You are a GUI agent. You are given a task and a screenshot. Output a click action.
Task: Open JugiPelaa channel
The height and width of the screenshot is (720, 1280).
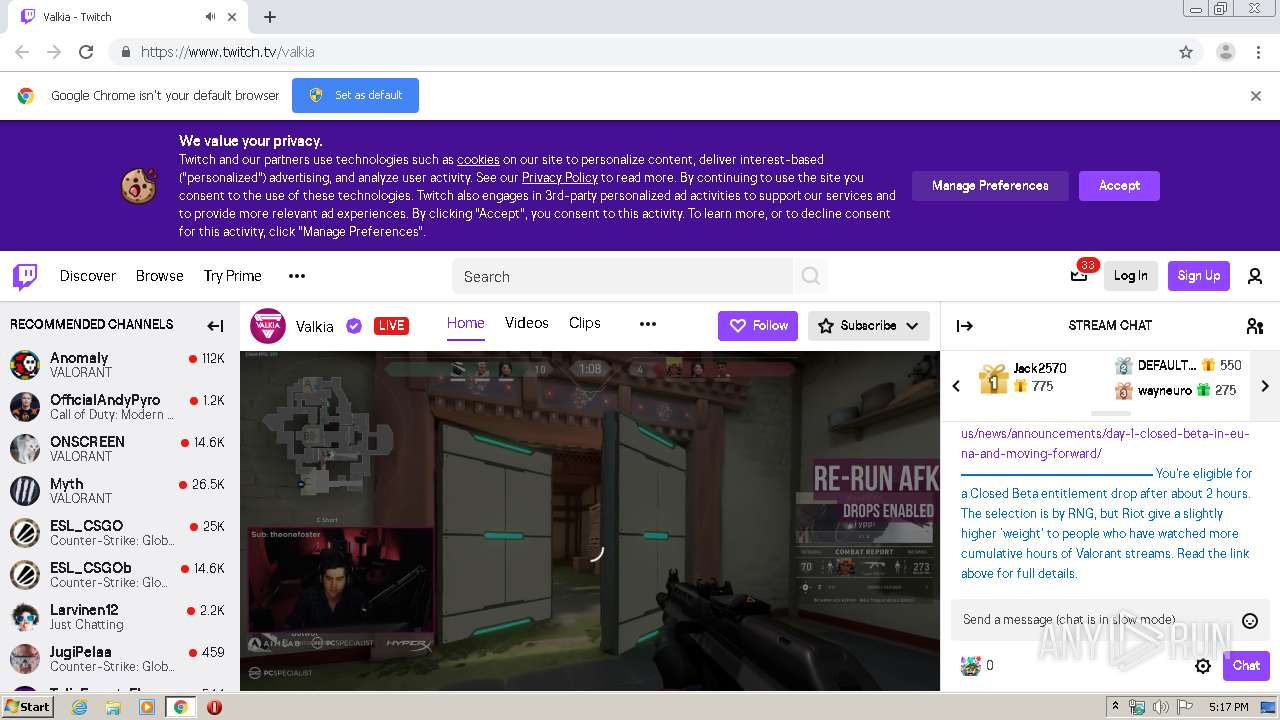coord(119,659)
